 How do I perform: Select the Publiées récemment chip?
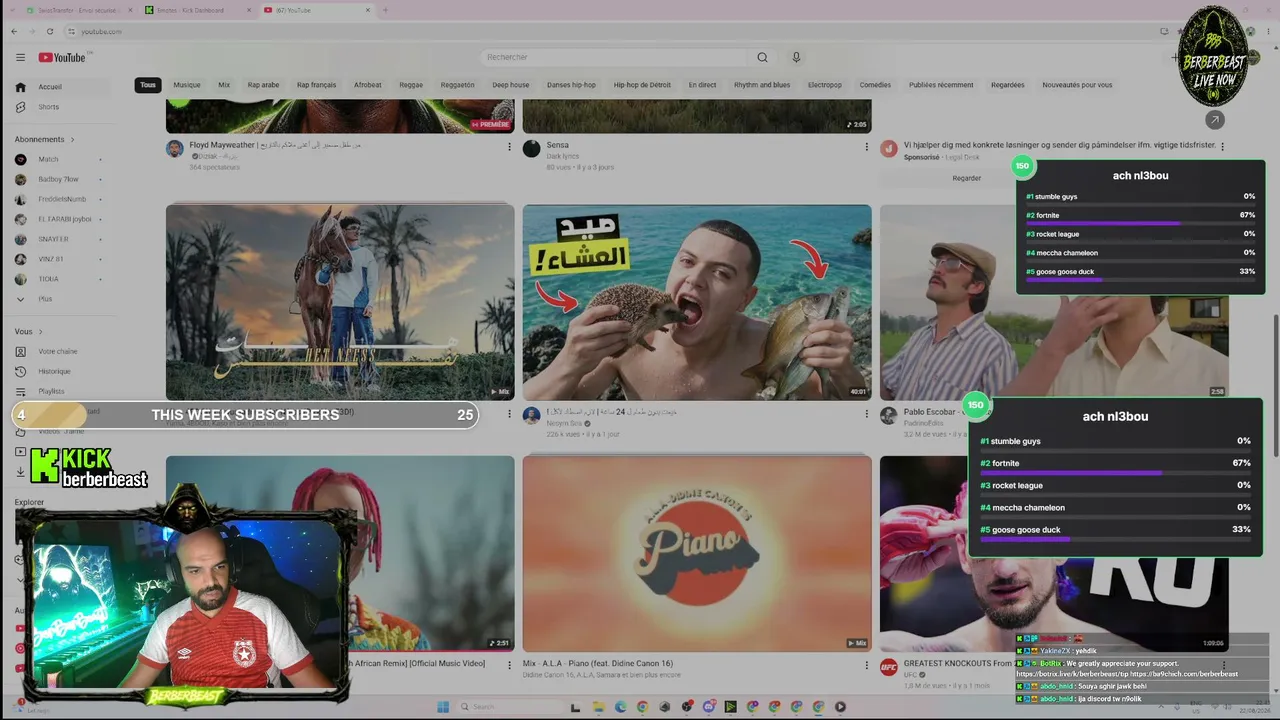[x=941, y=85]
